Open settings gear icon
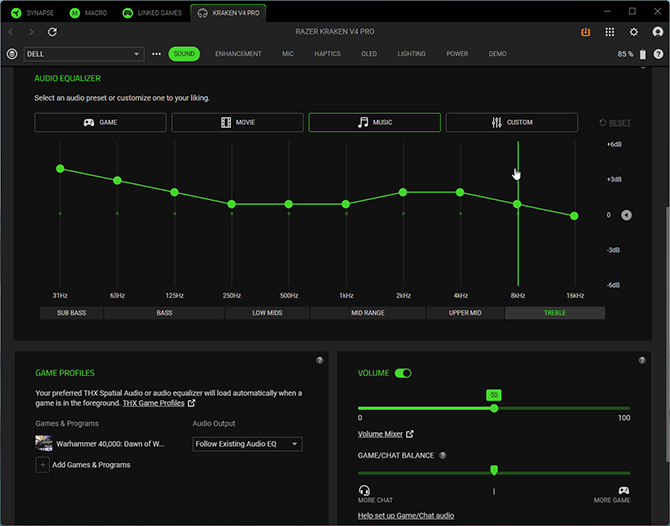This screenshot has width=670, height=526. click(634, 32)
